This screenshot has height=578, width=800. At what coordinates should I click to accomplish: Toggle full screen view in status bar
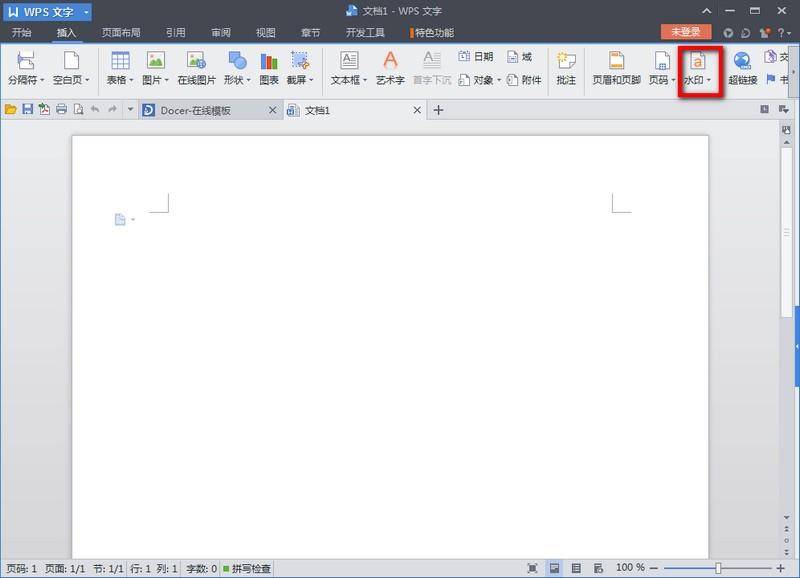pyautogui.click(x=532, y=568)
